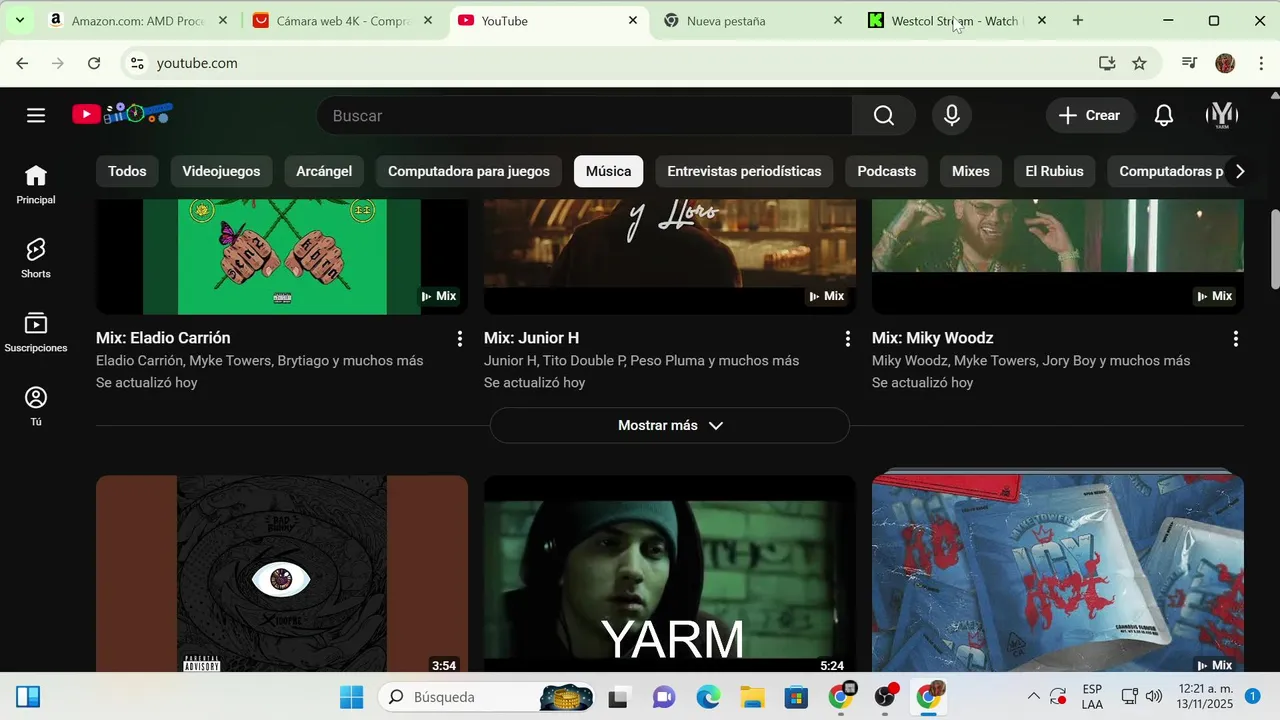Image resolution: width=1280 pixels, height=720 pixels.
Task: Open the Mix: Junior H title link
Action: click(531, 338)
